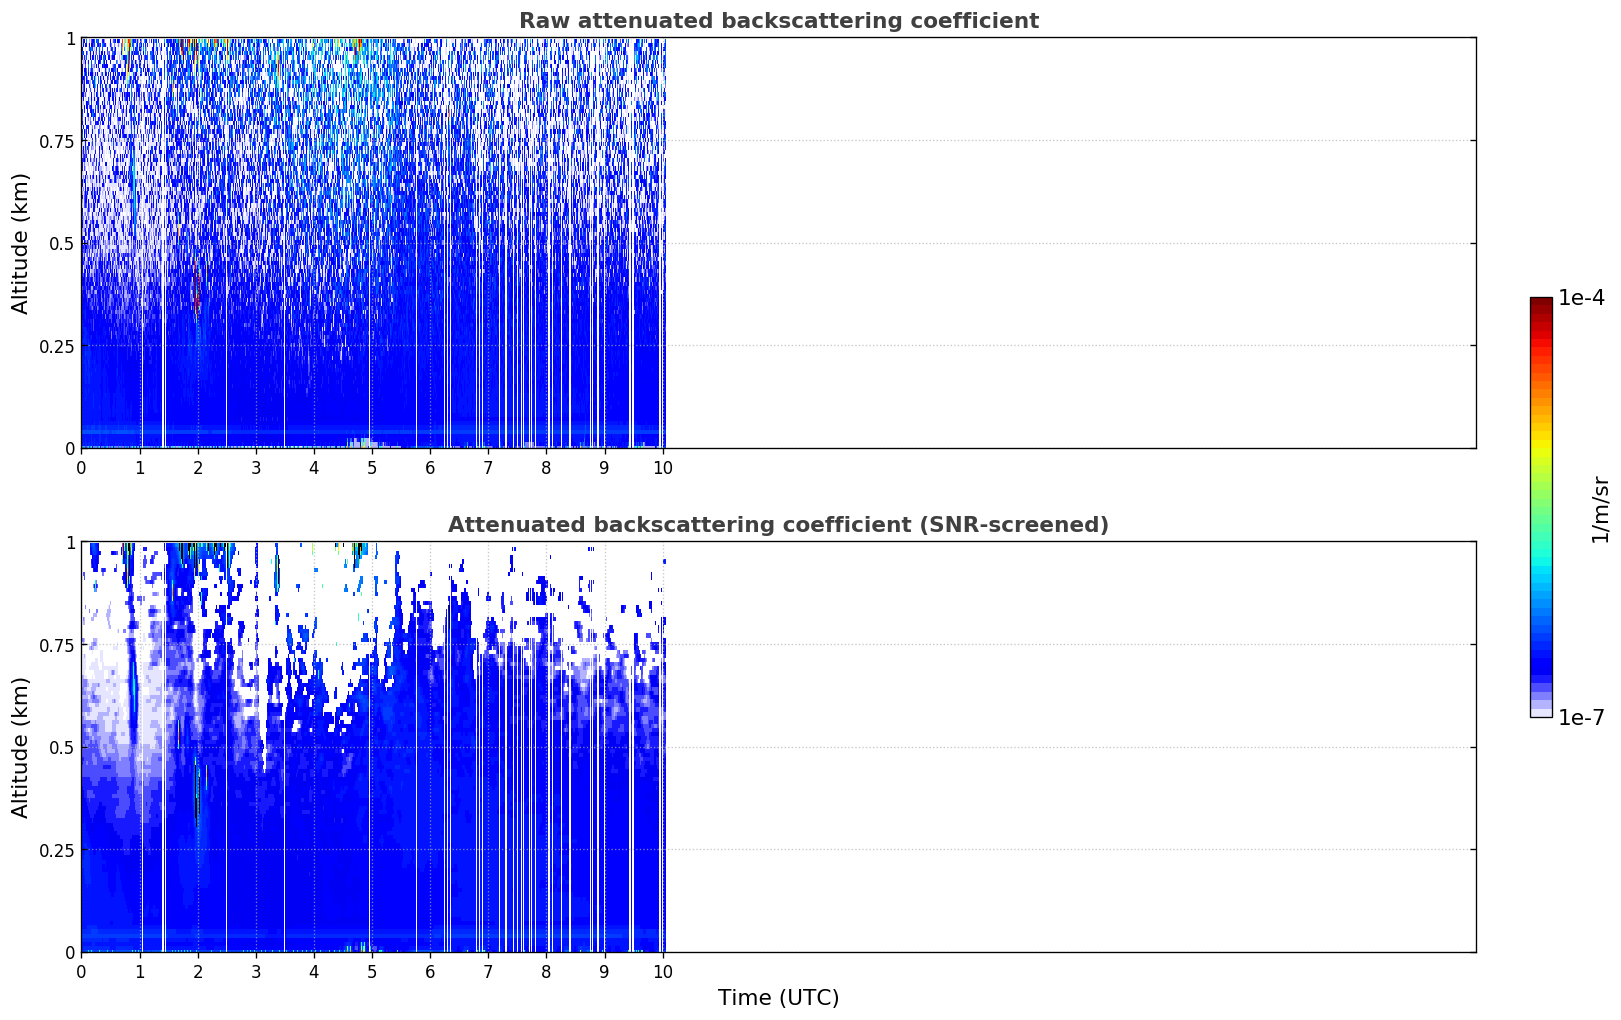Click the empty area of the top plot

point(1070,243)
